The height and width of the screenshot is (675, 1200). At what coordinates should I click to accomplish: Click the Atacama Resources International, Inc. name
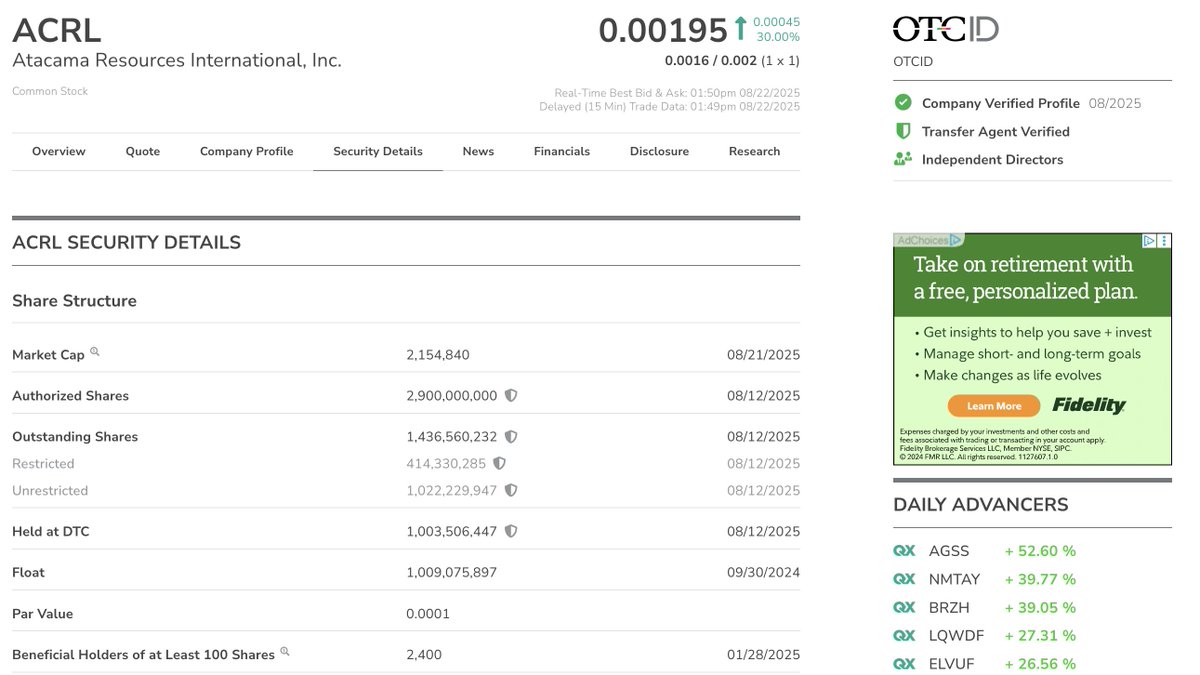coord(177,60)
